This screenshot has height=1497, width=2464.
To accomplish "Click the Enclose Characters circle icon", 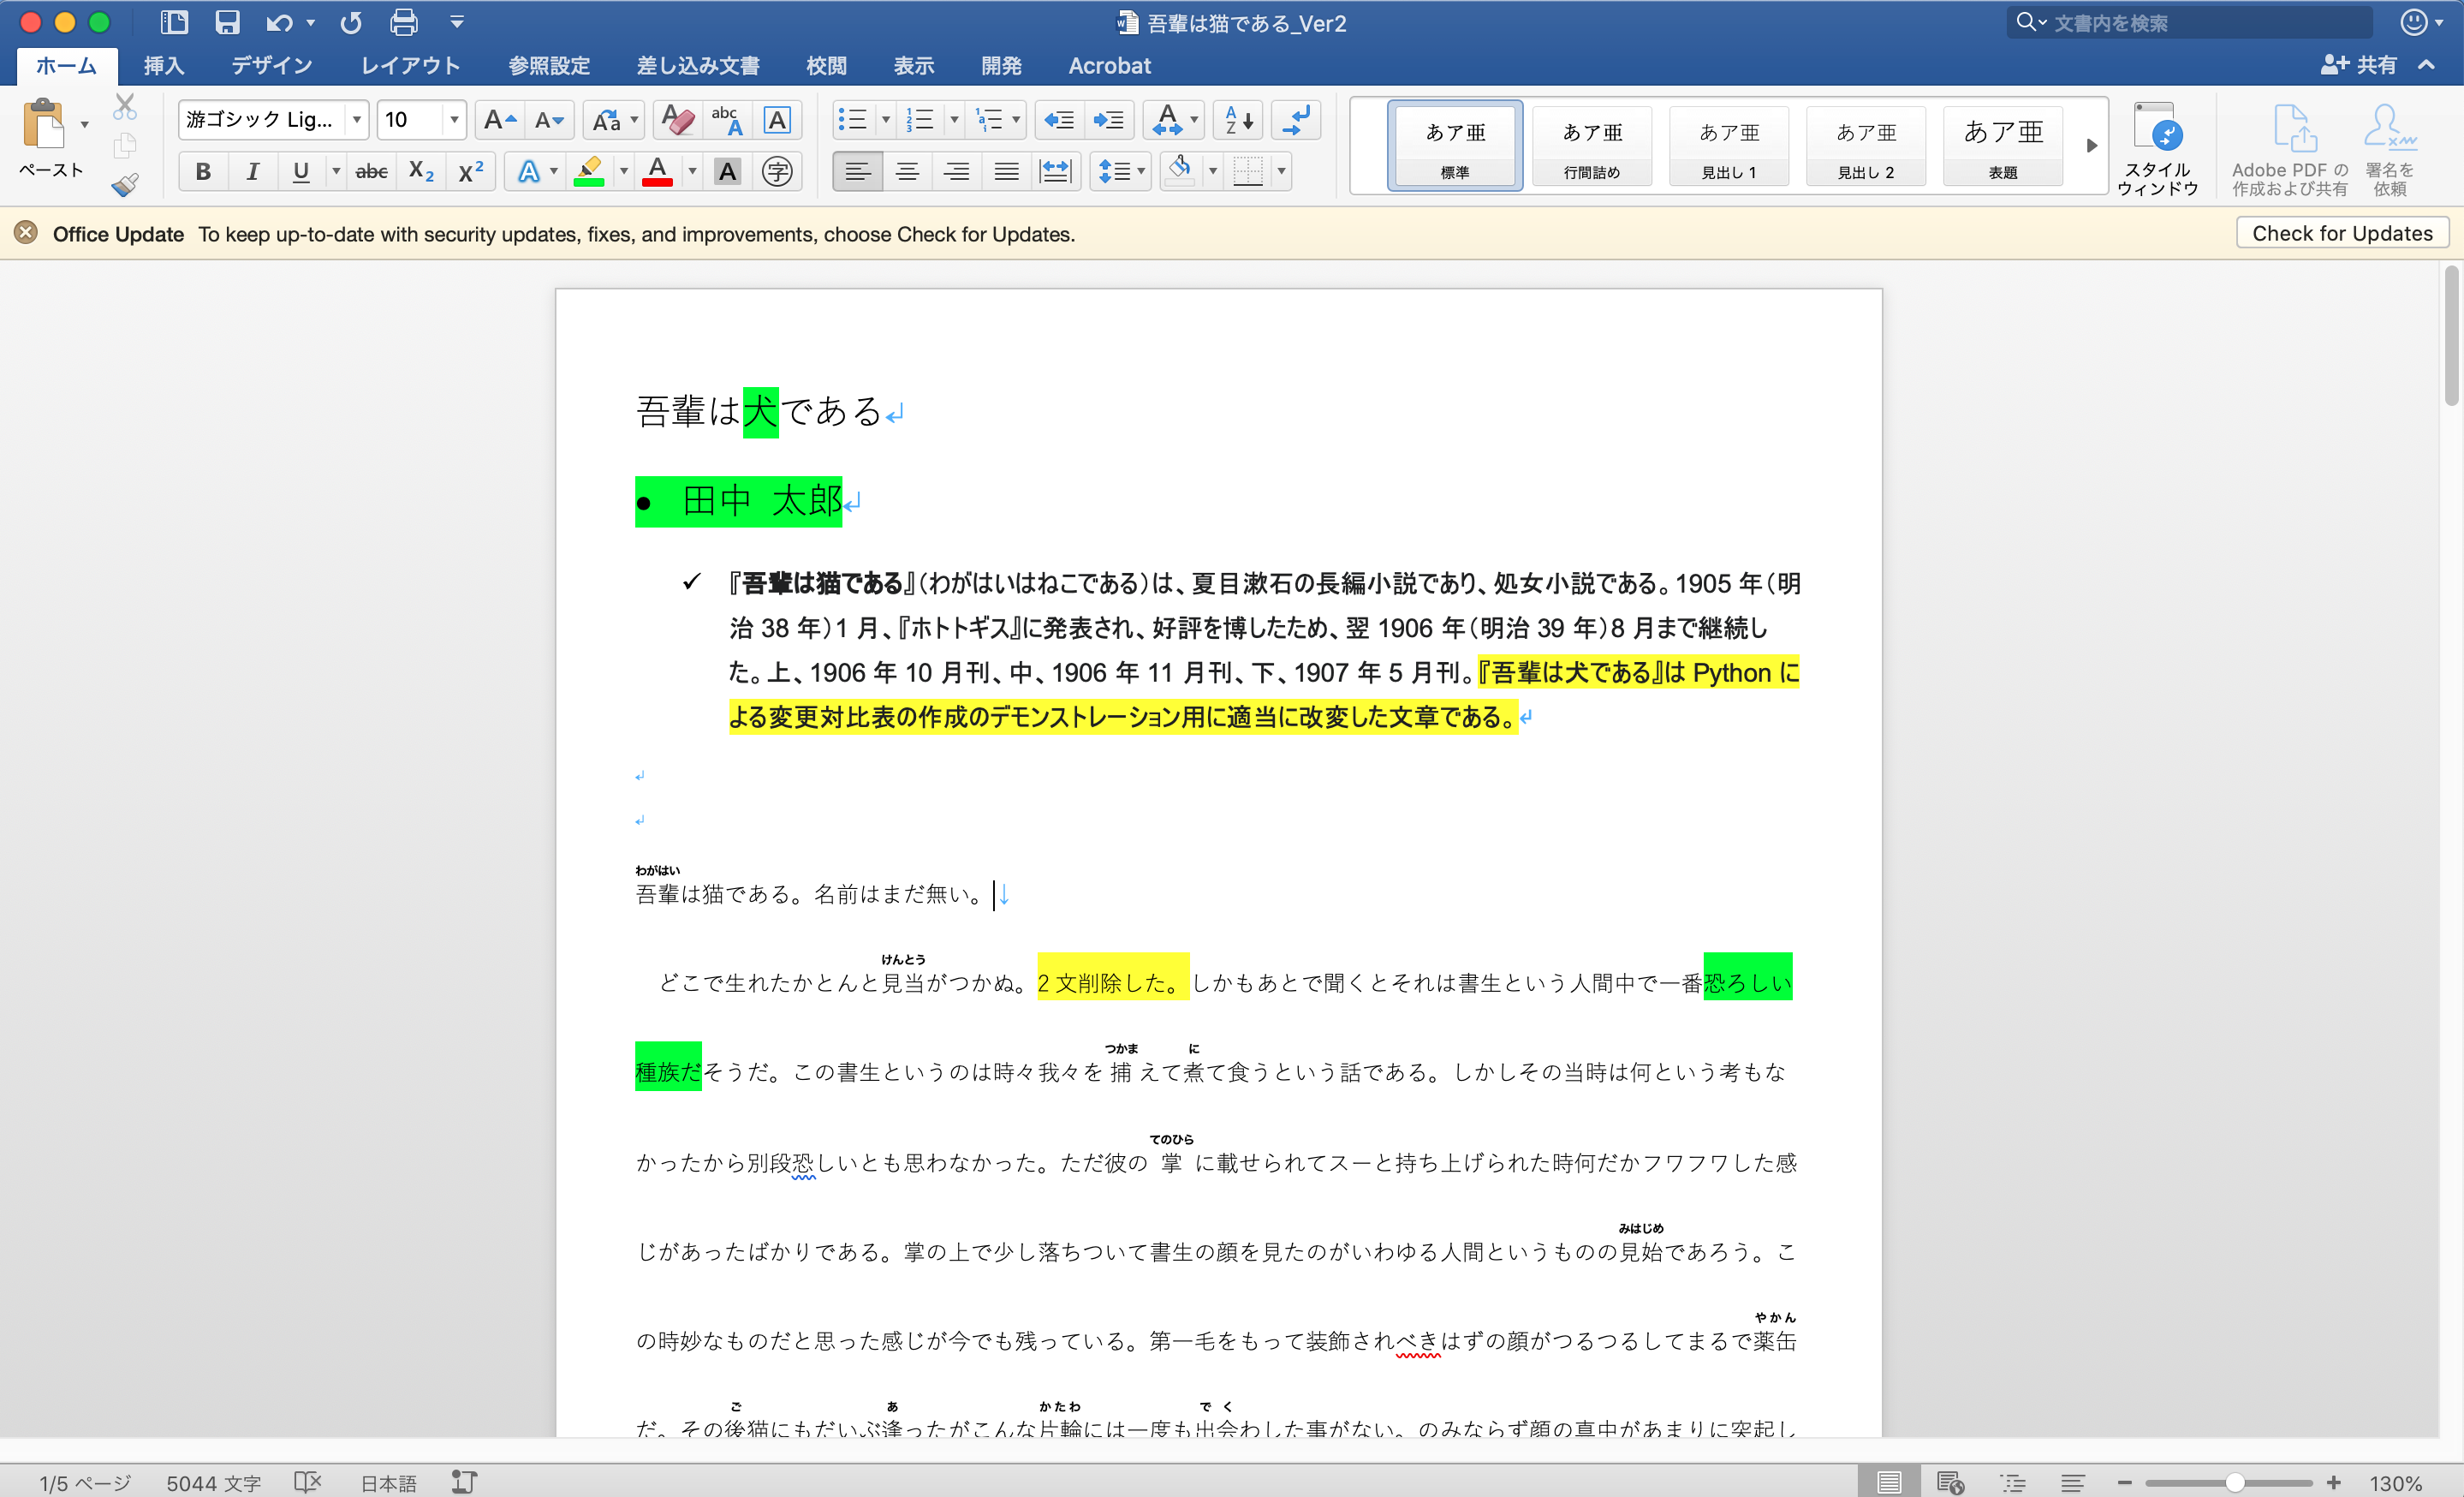I will [x=777, y=172].
